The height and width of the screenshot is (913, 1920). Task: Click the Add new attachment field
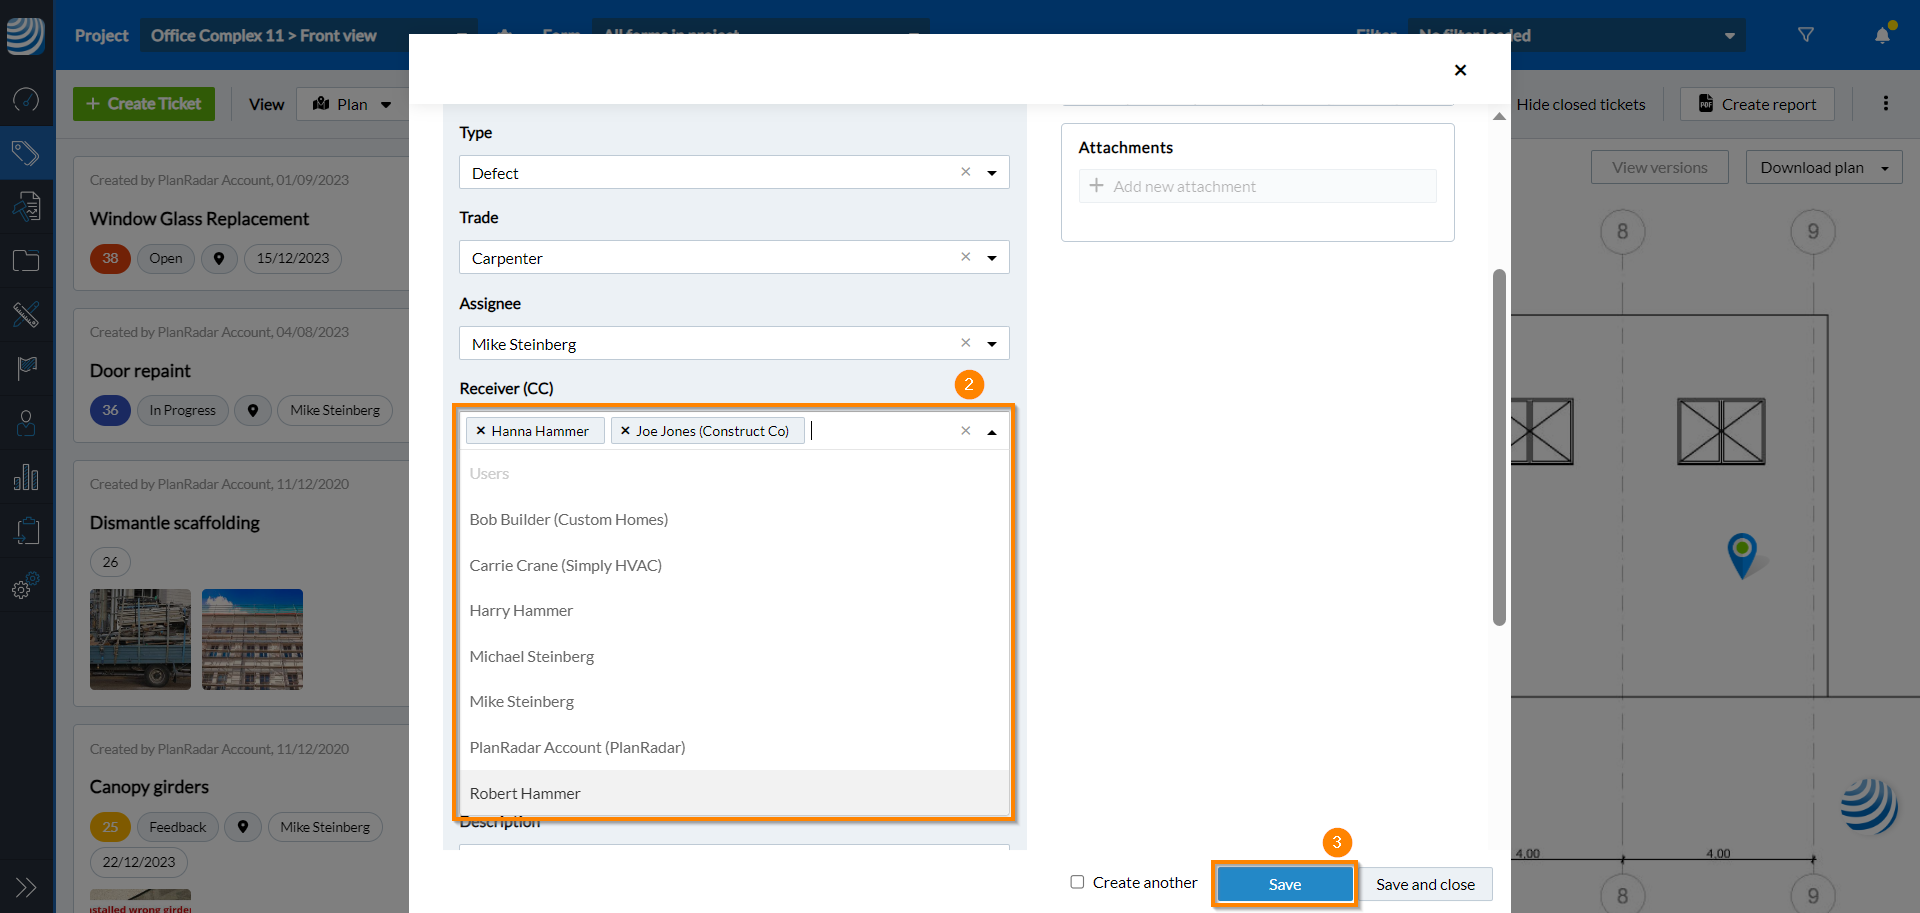1257,186
